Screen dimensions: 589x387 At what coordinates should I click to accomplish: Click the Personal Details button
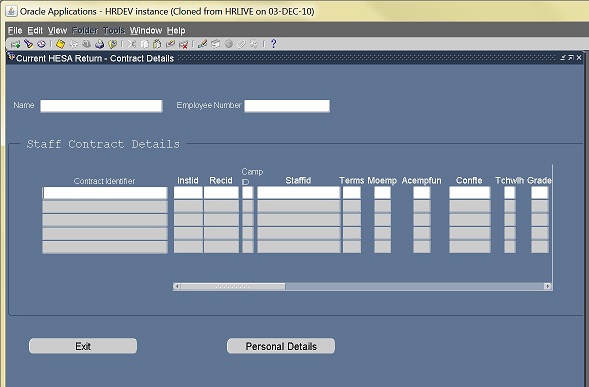point(281,346)
